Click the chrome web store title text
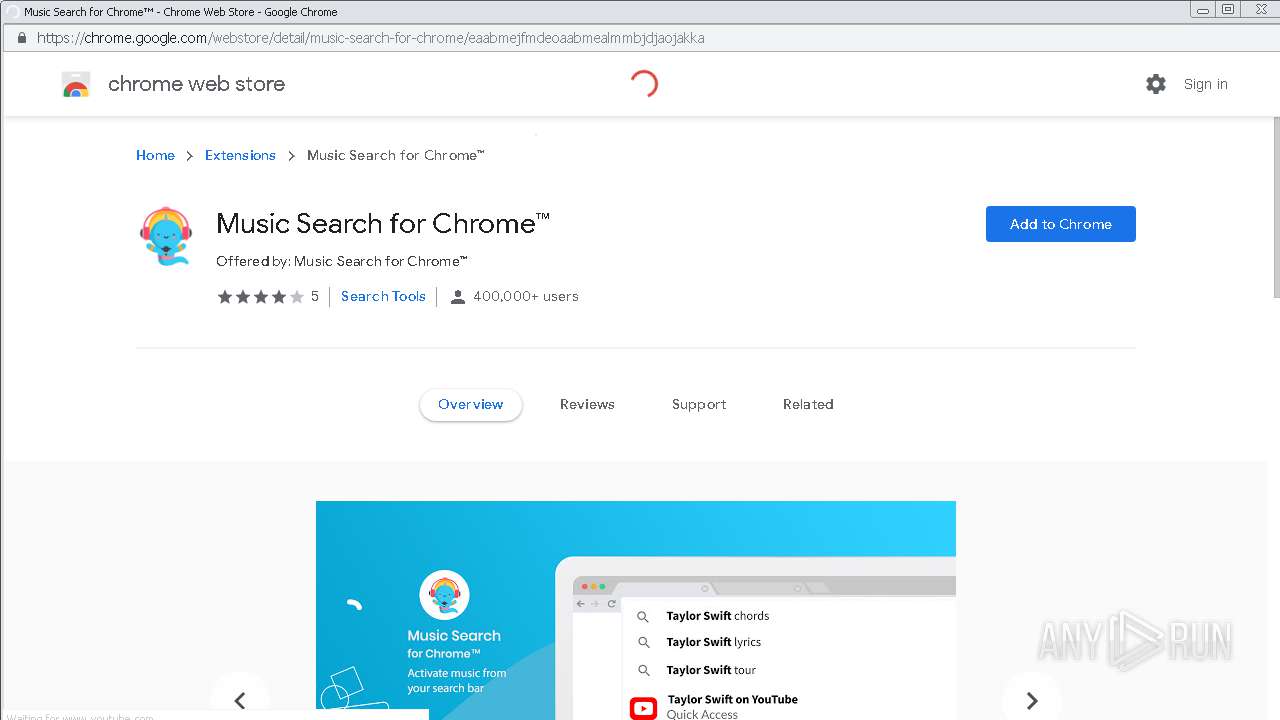 [196, 84]
